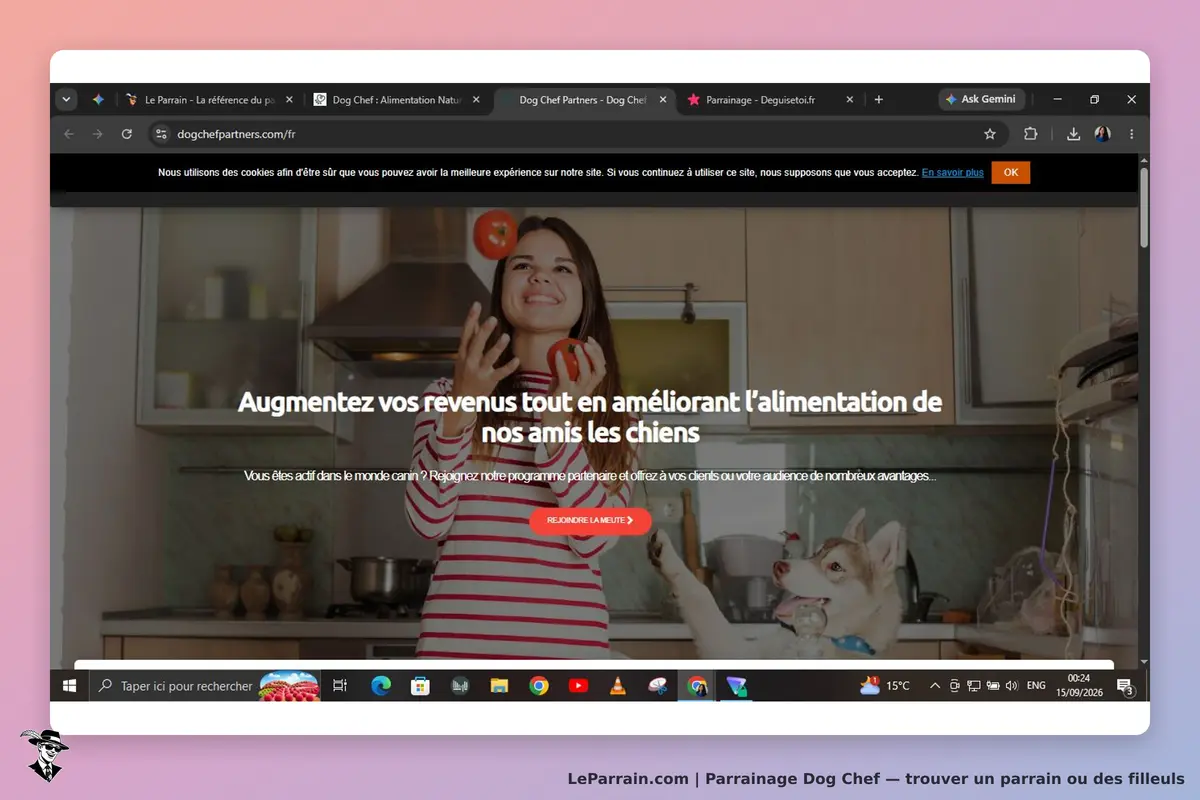Screen dimensions: 1200x800
Task: Open the Windows Start menu
Action: [x=70, y=686]
